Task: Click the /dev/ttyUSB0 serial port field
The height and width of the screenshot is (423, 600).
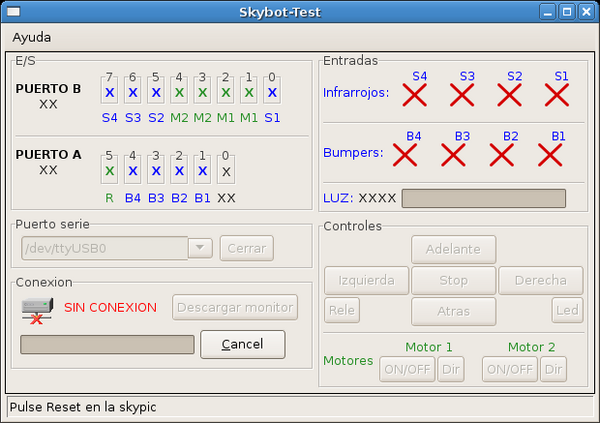Action: 103,248
